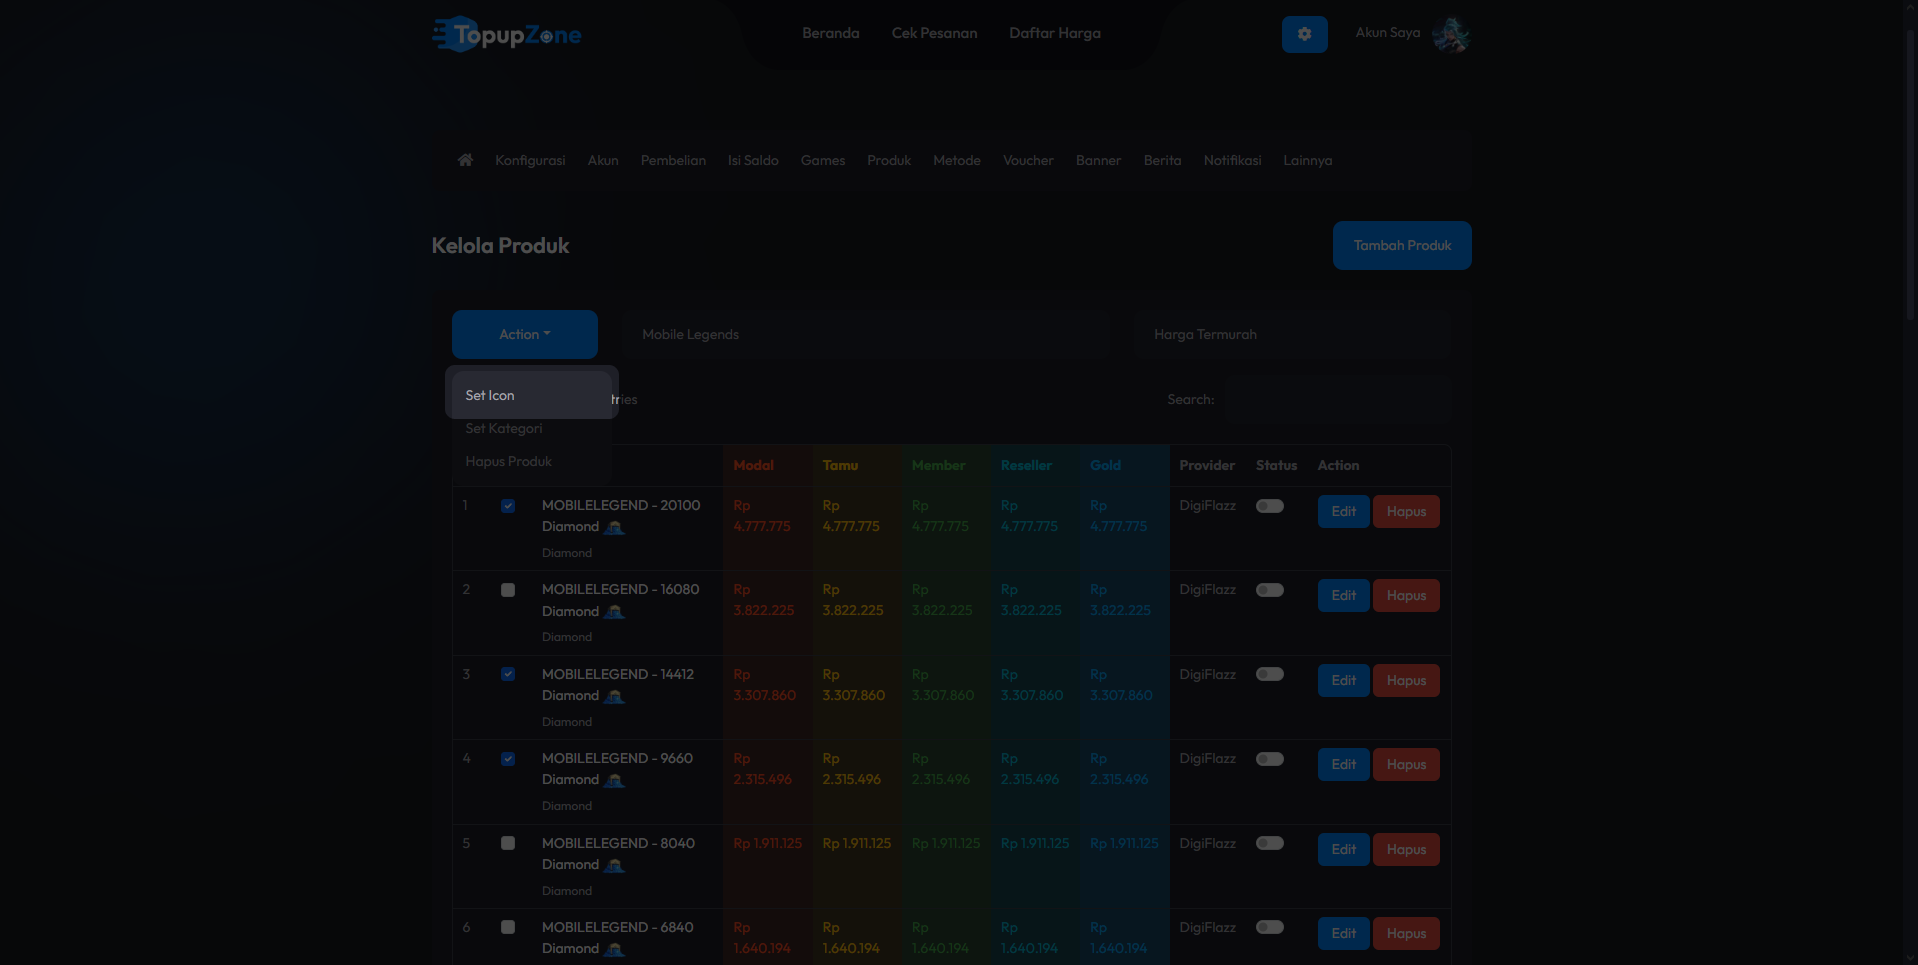Open the blue settings gear button
Viewport: 1918px width, 965px height.
(x=1304, y=34)
